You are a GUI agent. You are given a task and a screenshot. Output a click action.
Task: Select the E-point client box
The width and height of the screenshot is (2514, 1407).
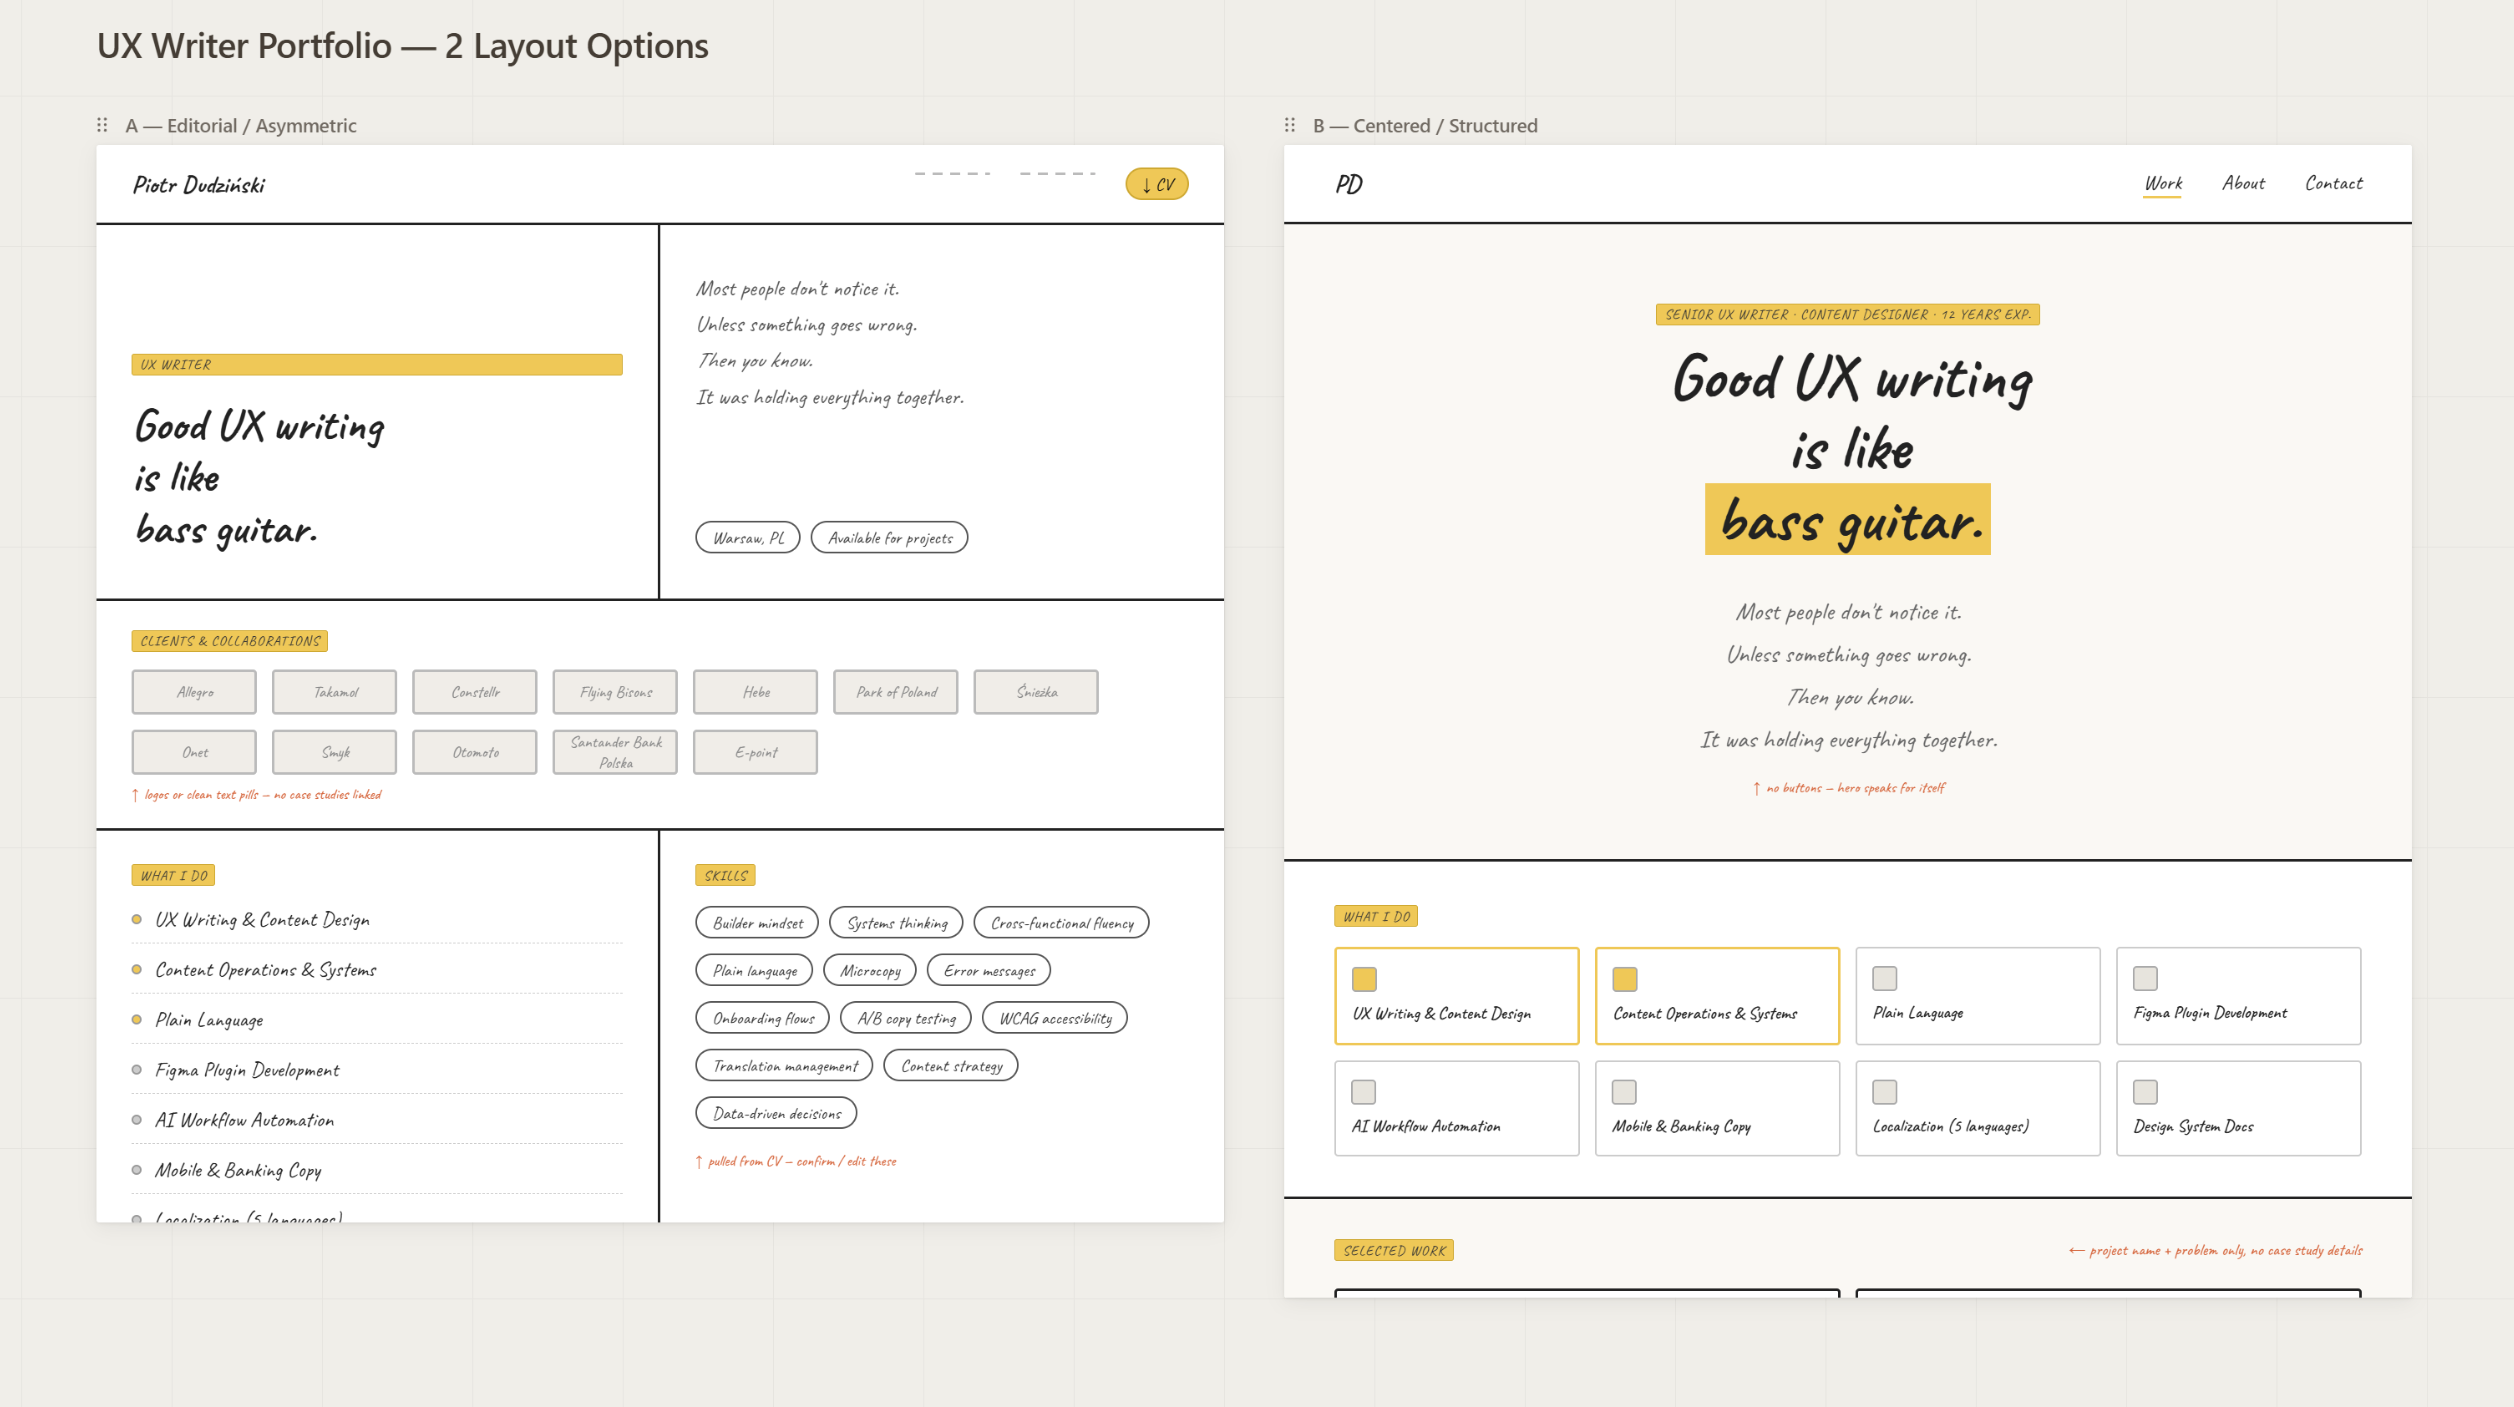(x=755, y=752)
